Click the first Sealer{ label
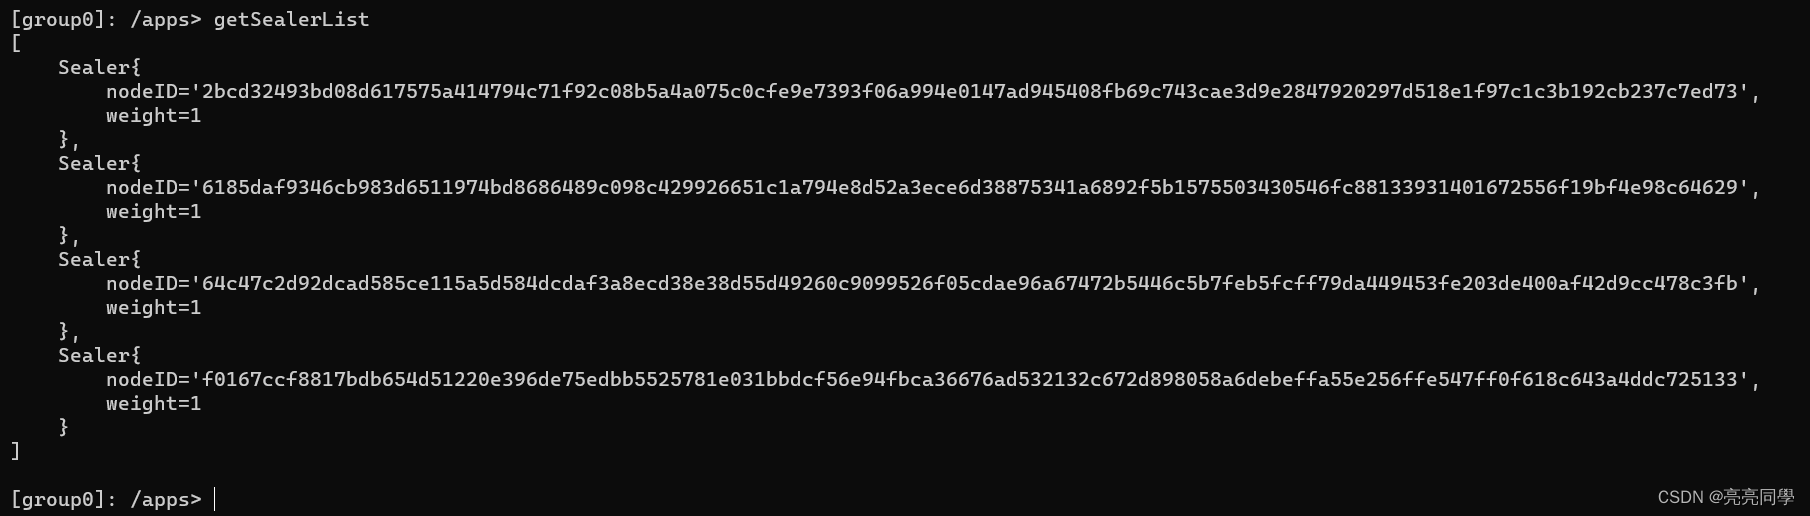Image resolution: width=1810 pixels, height=516 pixels. coord(99,68)
